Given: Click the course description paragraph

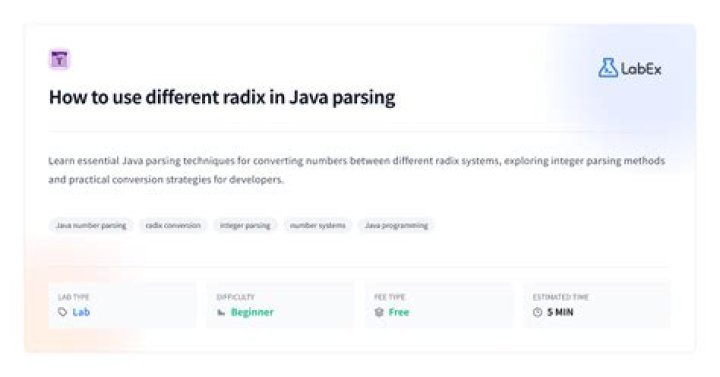Looking at the screenshot, I should click(x=357, y=170).
